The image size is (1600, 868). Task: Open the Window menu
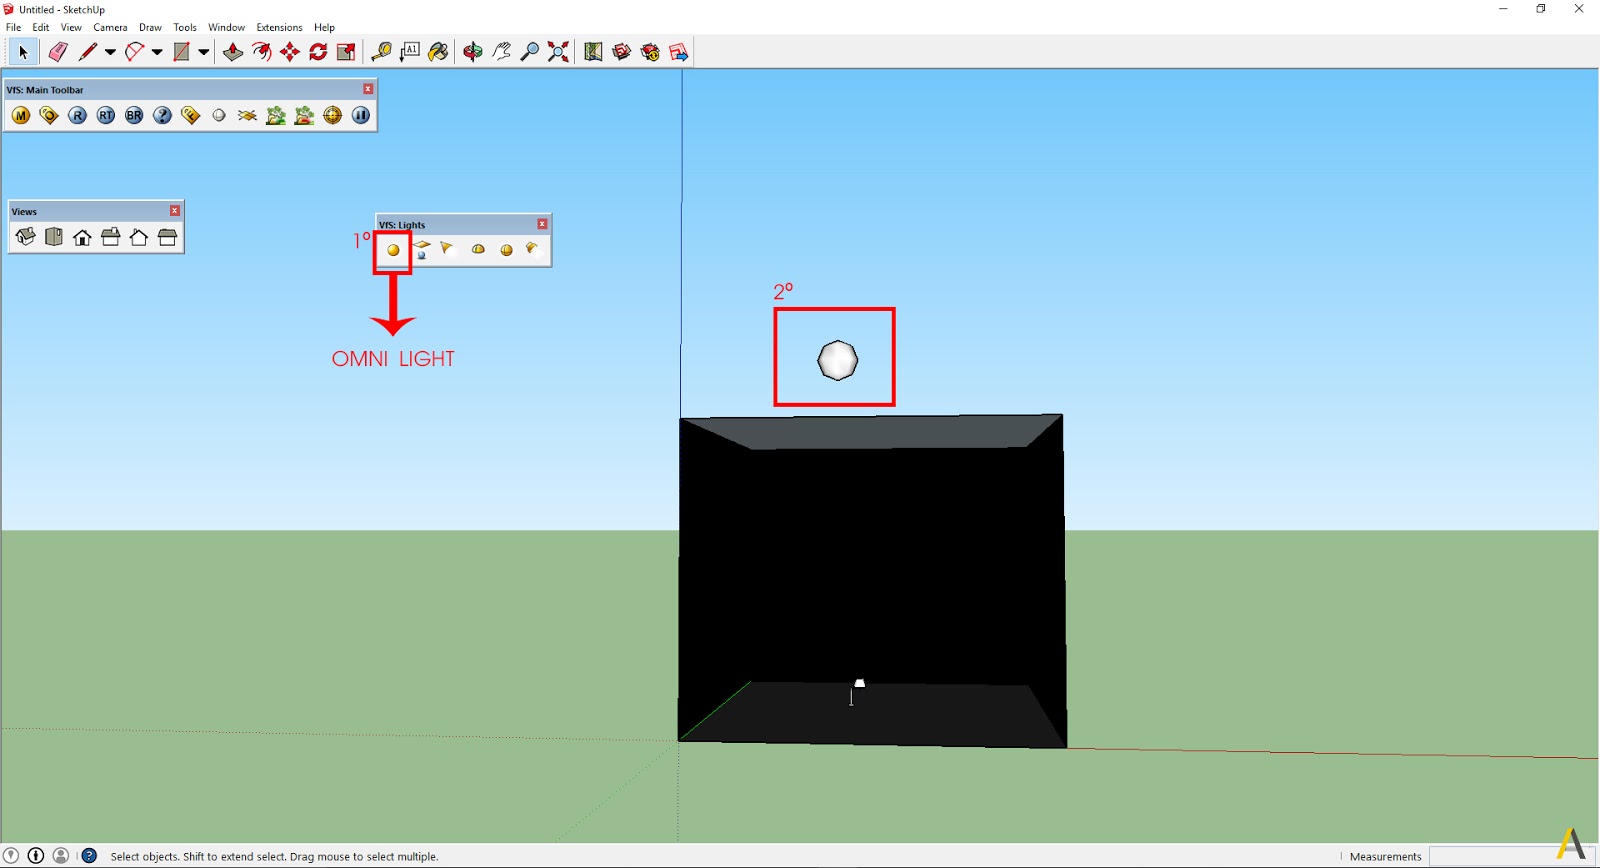coord(226,27)
